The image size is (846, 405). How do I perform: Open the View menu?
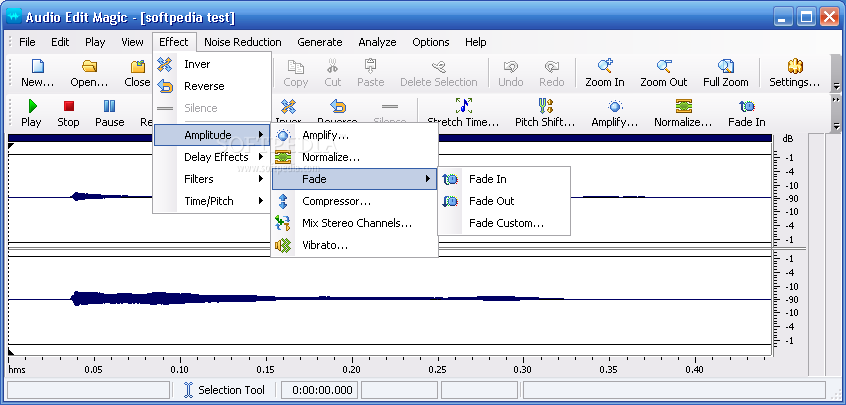(132, 42)
